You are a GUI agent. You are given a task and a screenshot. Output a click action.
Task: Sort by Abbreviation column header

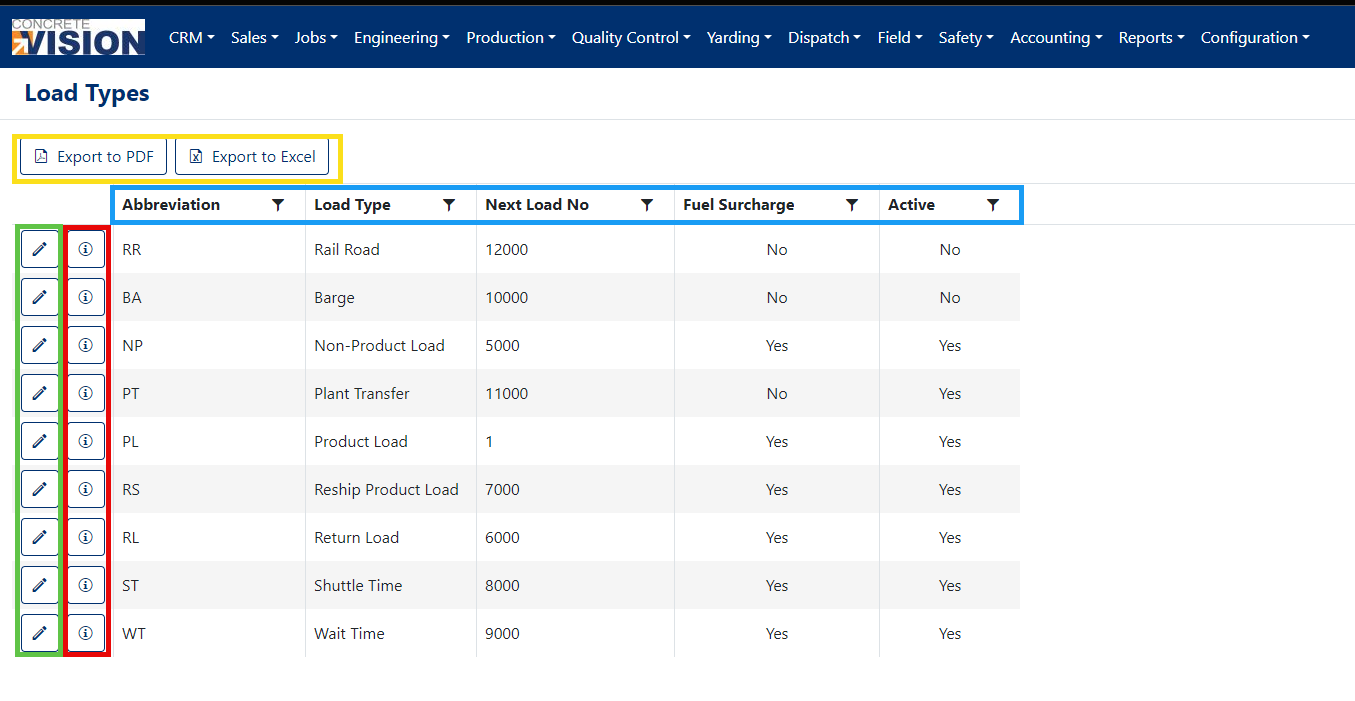point(171,205)
